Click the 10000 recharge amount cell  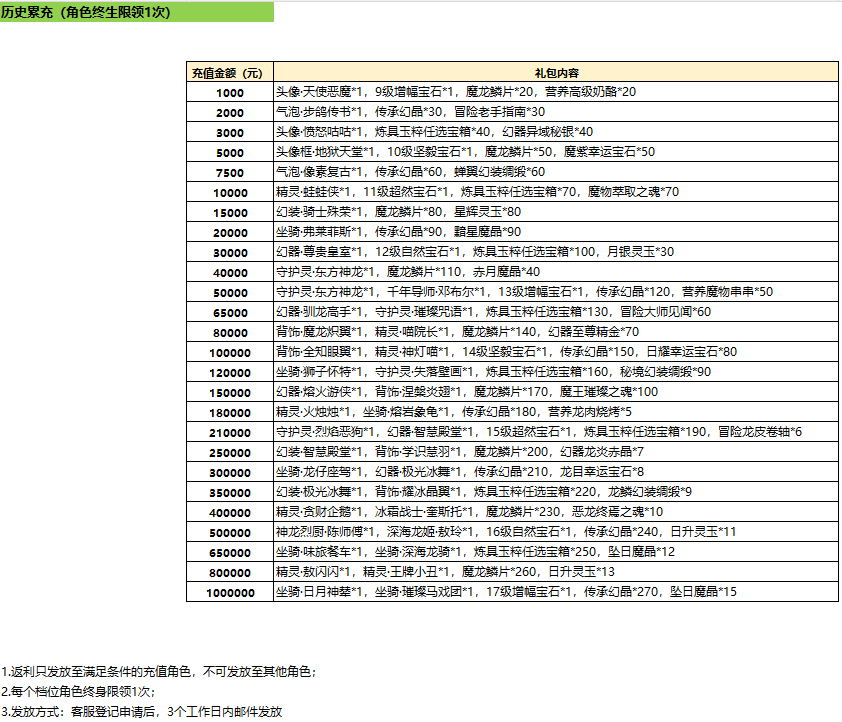229,192
